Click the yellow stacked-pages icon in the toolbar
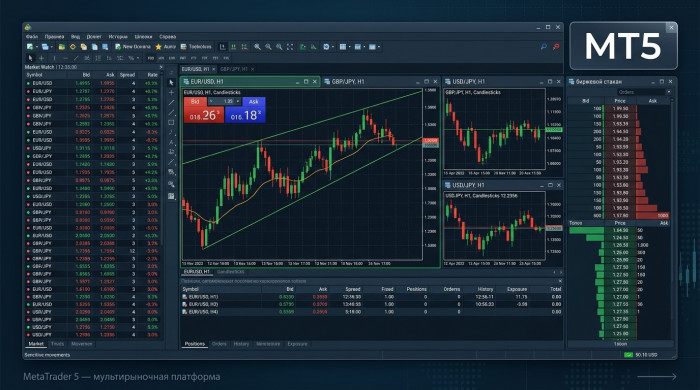 pos(83,46)
